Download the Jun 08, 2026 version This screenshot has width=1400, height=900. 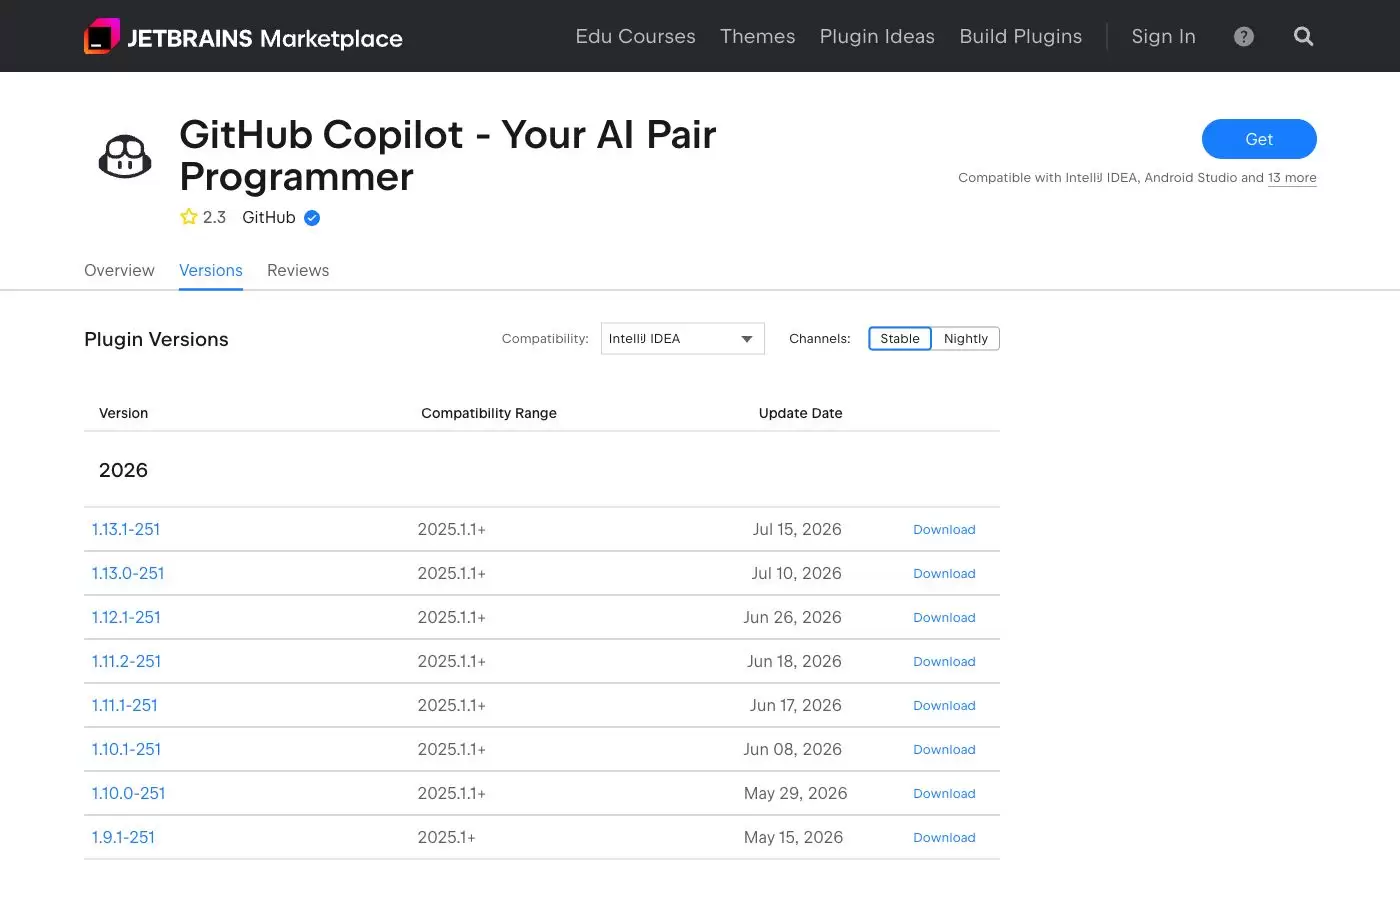(x=944, y=750)
